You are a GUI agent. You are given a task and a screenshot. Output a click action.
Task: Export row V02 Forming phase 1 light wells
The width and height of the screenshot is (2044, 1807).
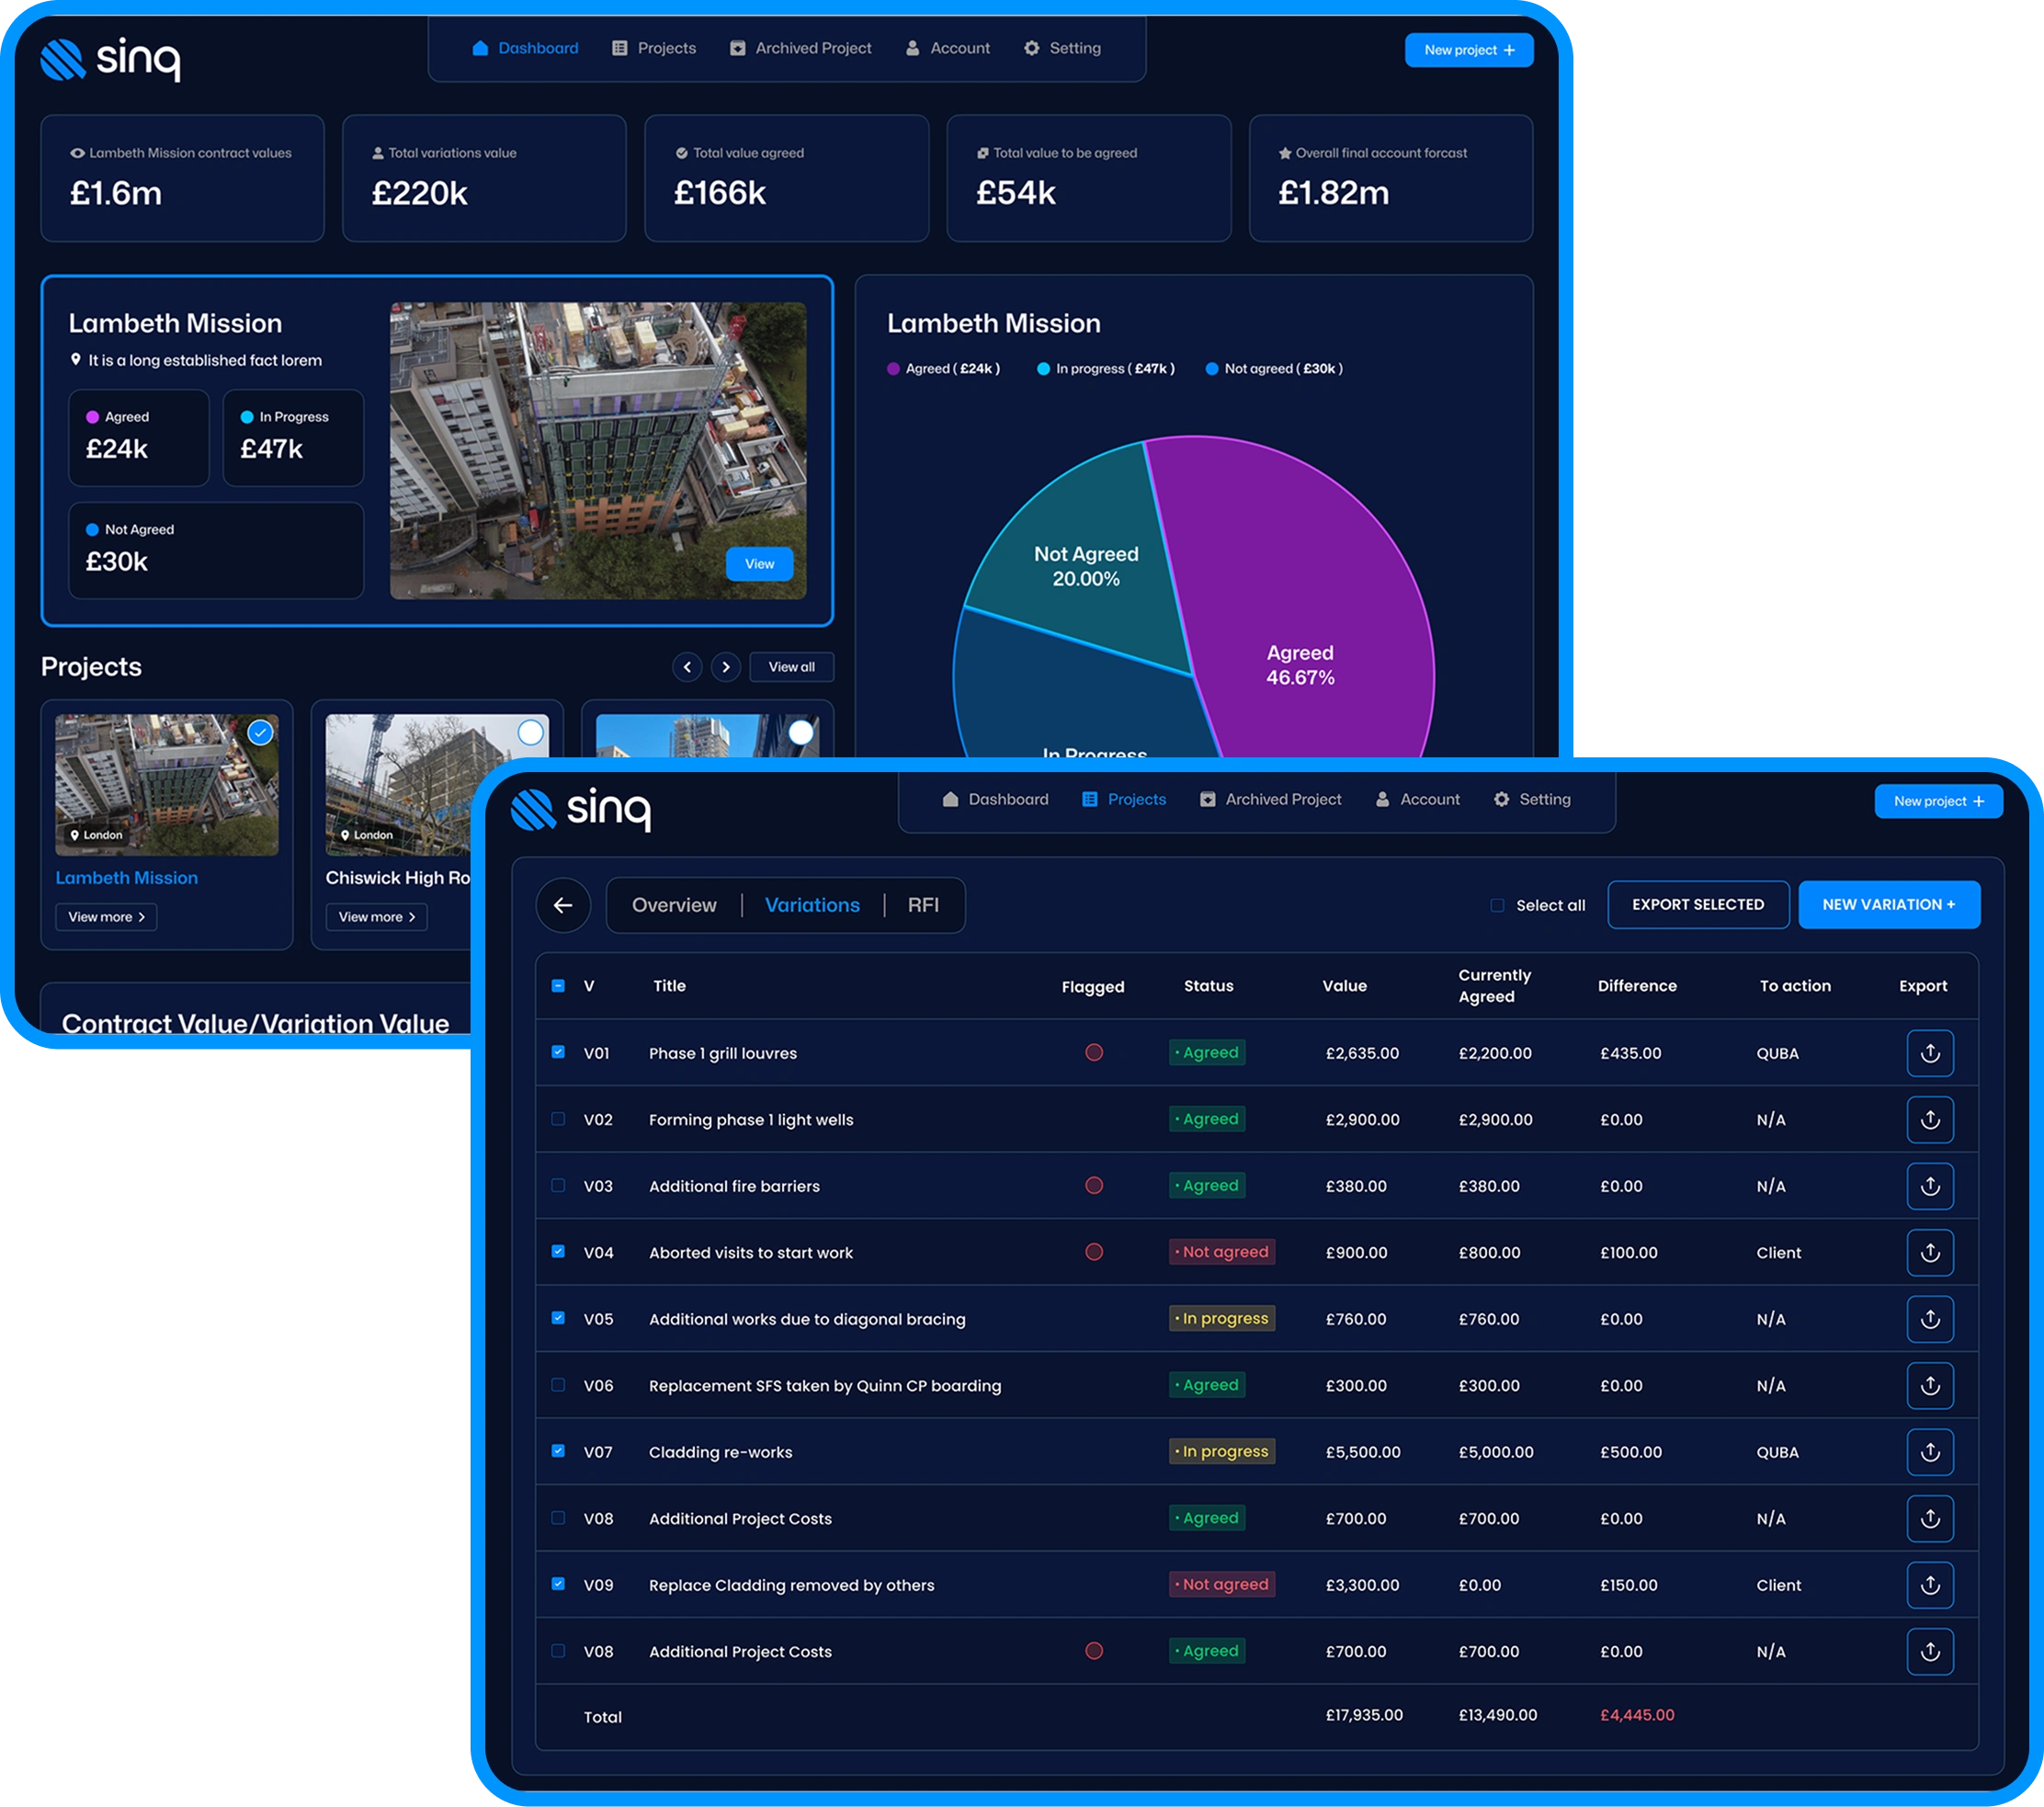point(1930,1120)
